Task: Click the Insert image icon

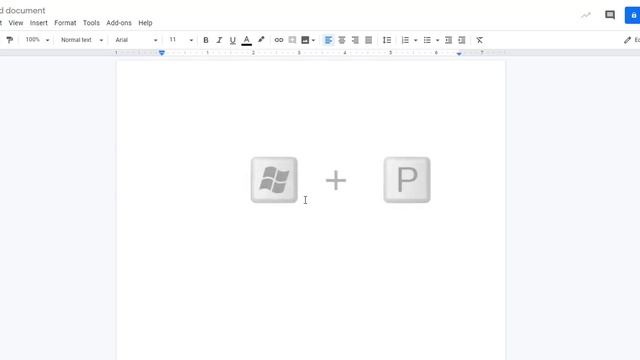Action: 305,40
